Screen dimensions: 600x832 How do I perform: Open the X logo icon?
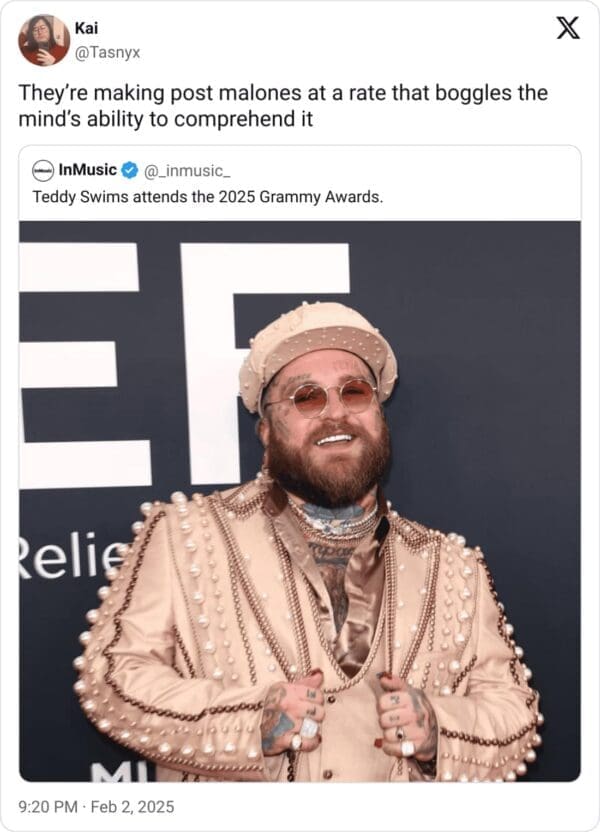point(568,28)
